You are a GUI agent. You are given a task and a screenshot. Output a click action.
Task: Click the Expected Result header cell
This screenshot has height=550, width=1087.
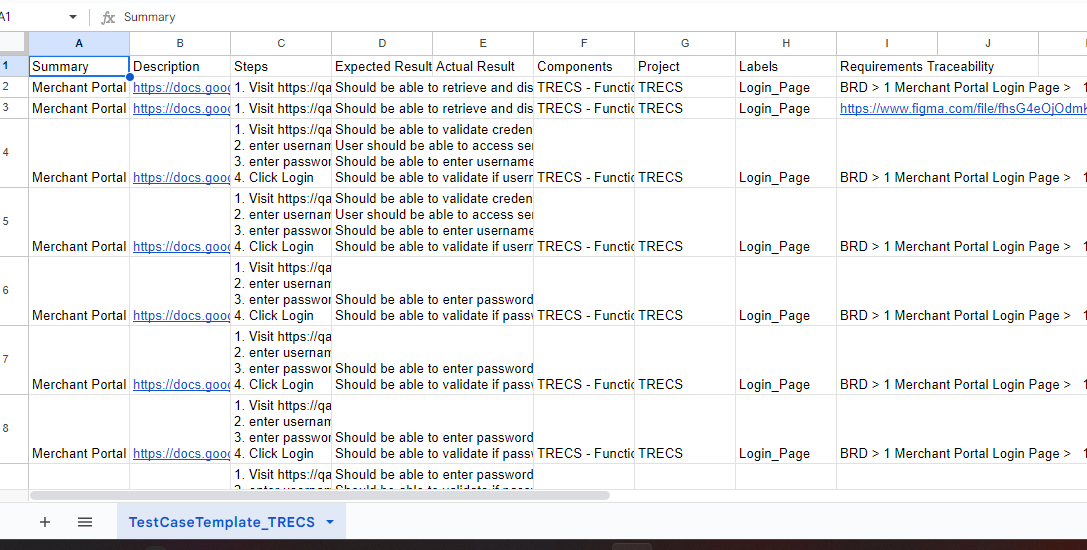pos(382,66)
